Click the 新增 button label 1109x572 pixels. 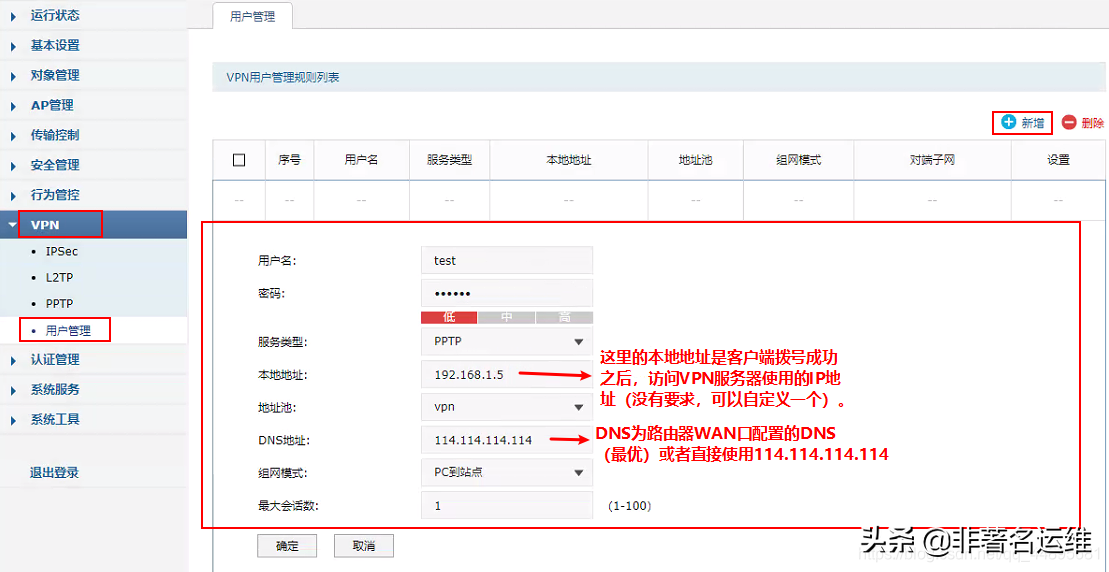coord(1032,122)
